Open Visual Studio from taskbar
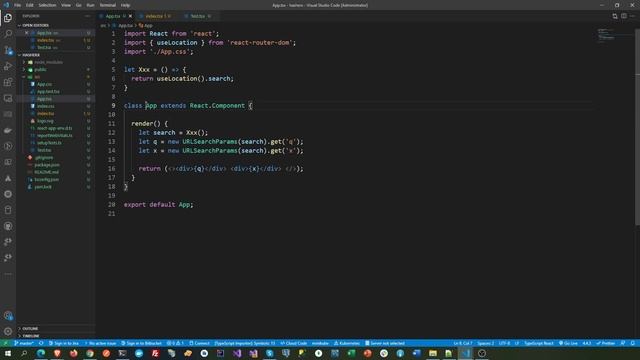This screenshot has width=640, height=360. (x=237, y=353)
